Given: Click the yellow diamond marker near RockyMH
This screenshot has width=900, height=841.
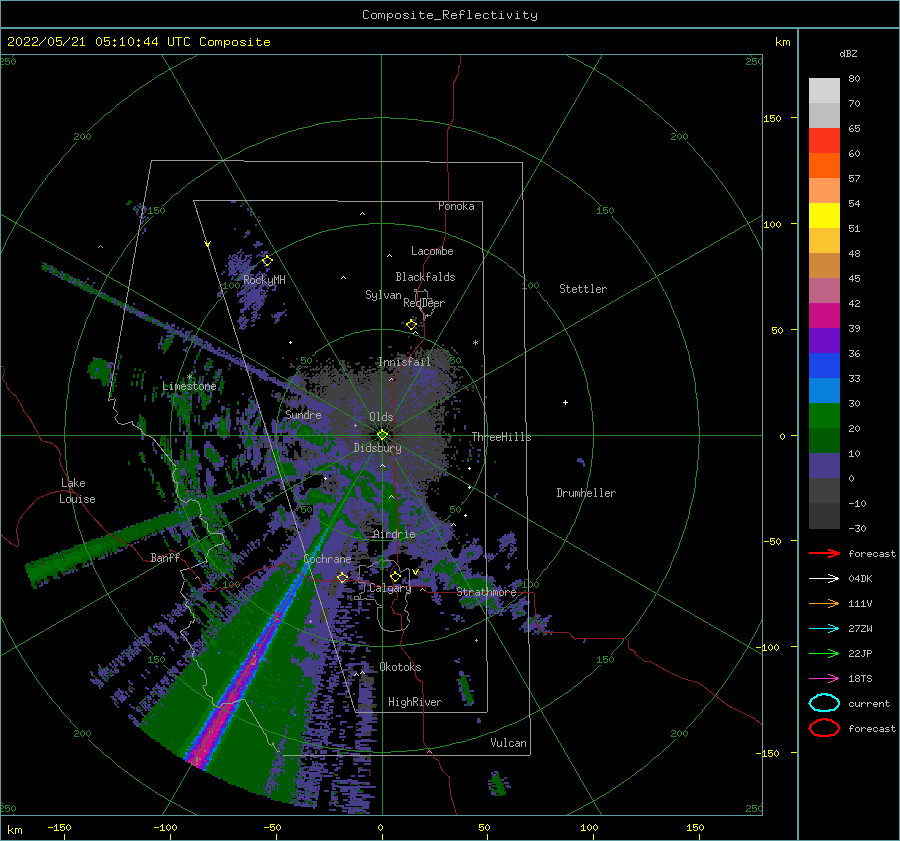Looking at the screenshot, I should 267,261.
